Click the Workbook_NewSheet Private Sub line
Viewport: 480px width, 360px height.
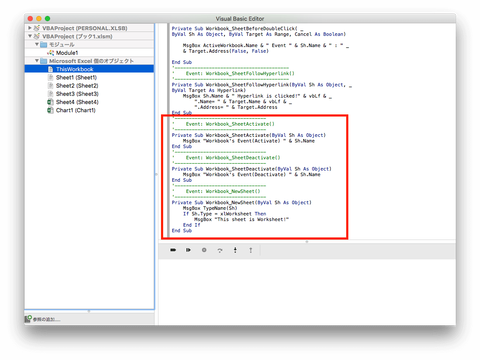coord(242,202)
